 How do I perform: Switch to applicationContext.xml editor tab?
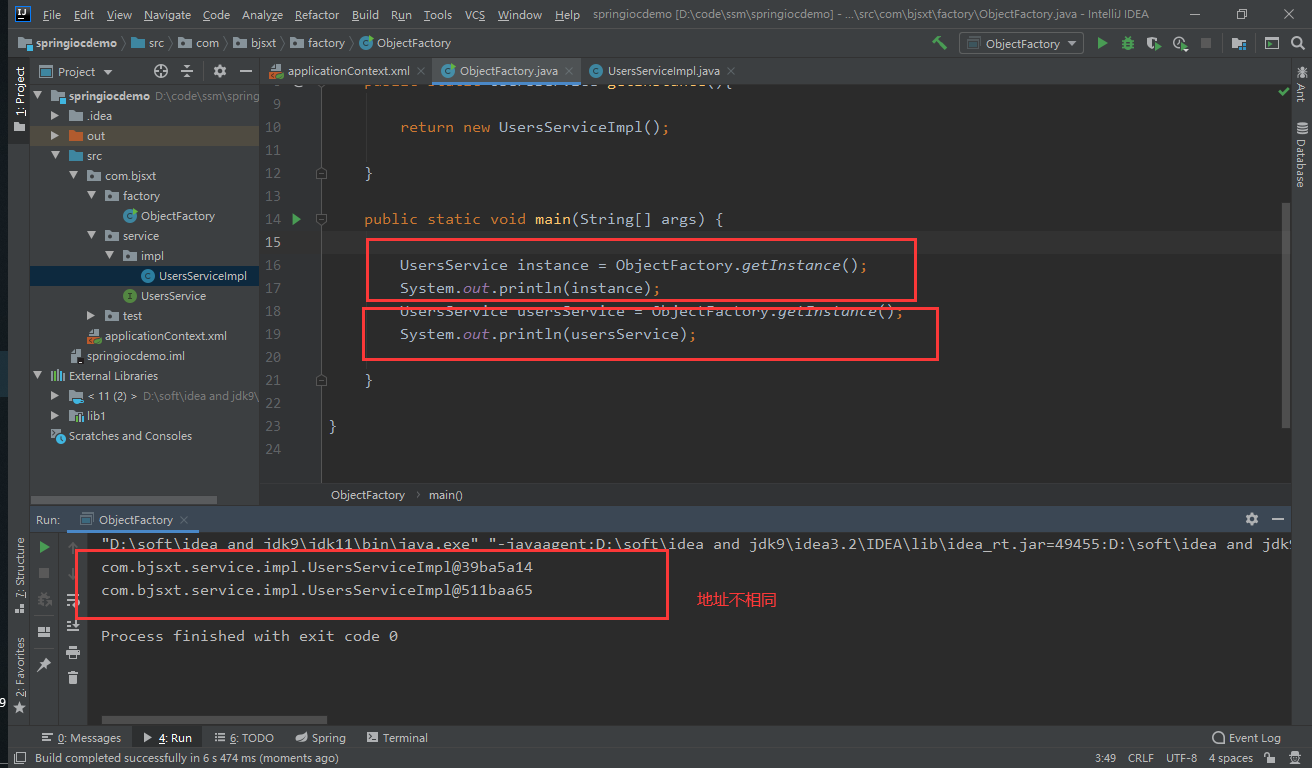[x=347, y=71]
